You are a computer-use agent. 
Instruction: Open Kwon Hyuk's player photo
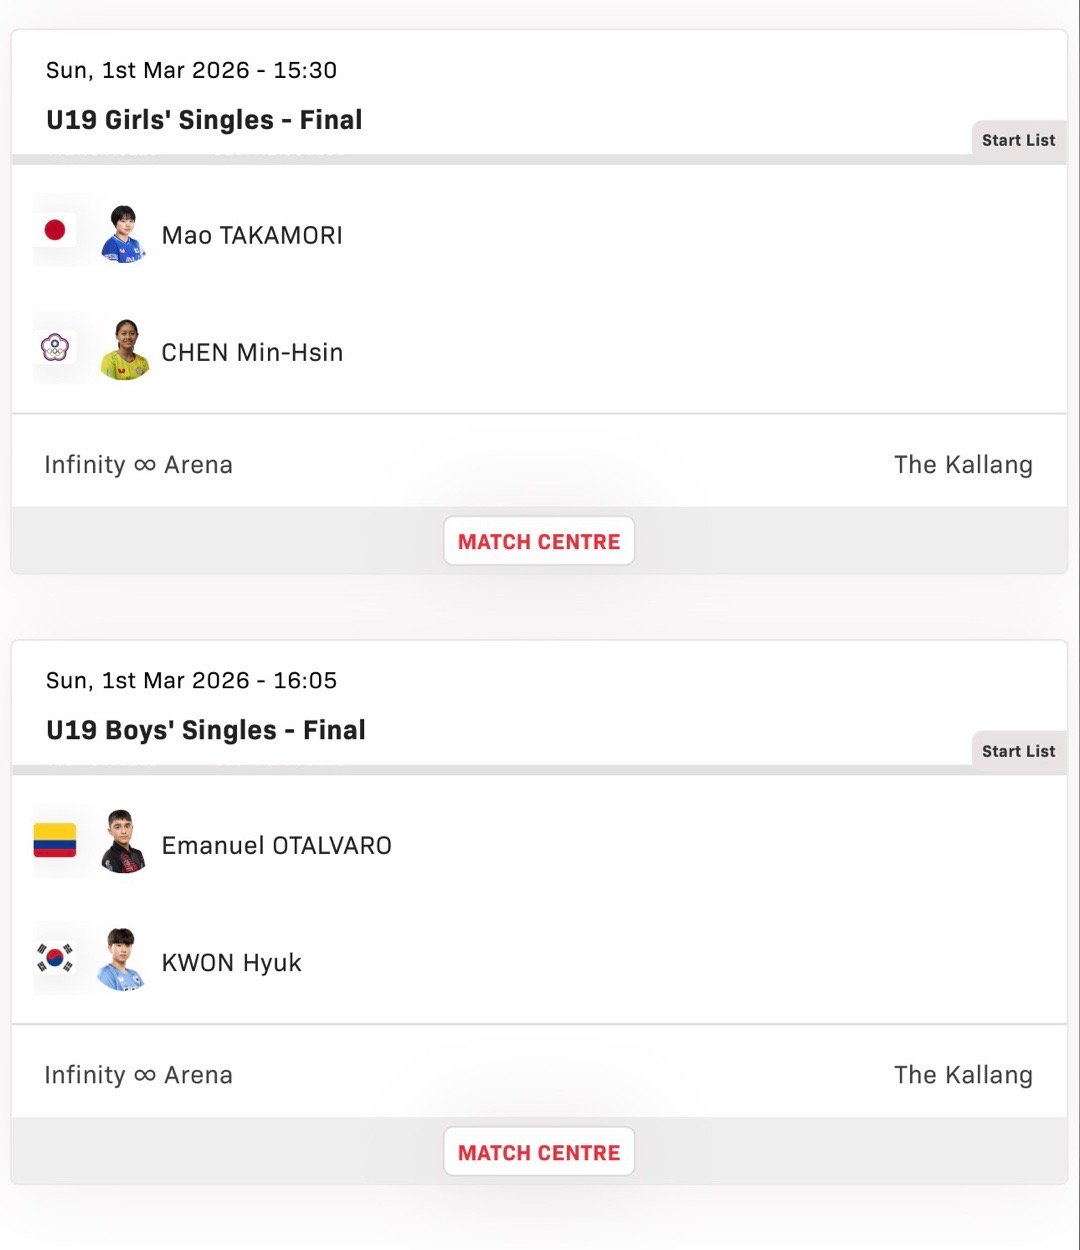122,960
